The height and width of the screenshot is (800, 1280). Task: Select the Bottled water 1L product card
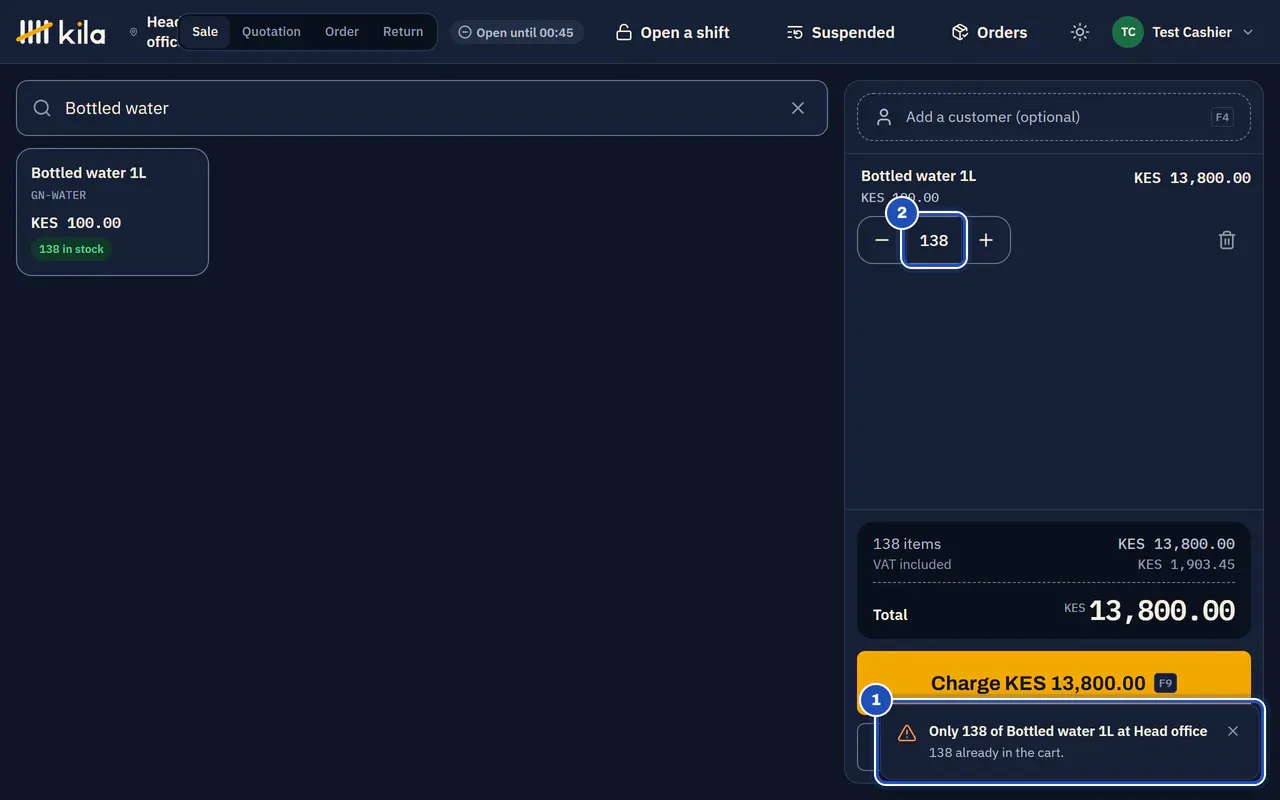(112, 212)
